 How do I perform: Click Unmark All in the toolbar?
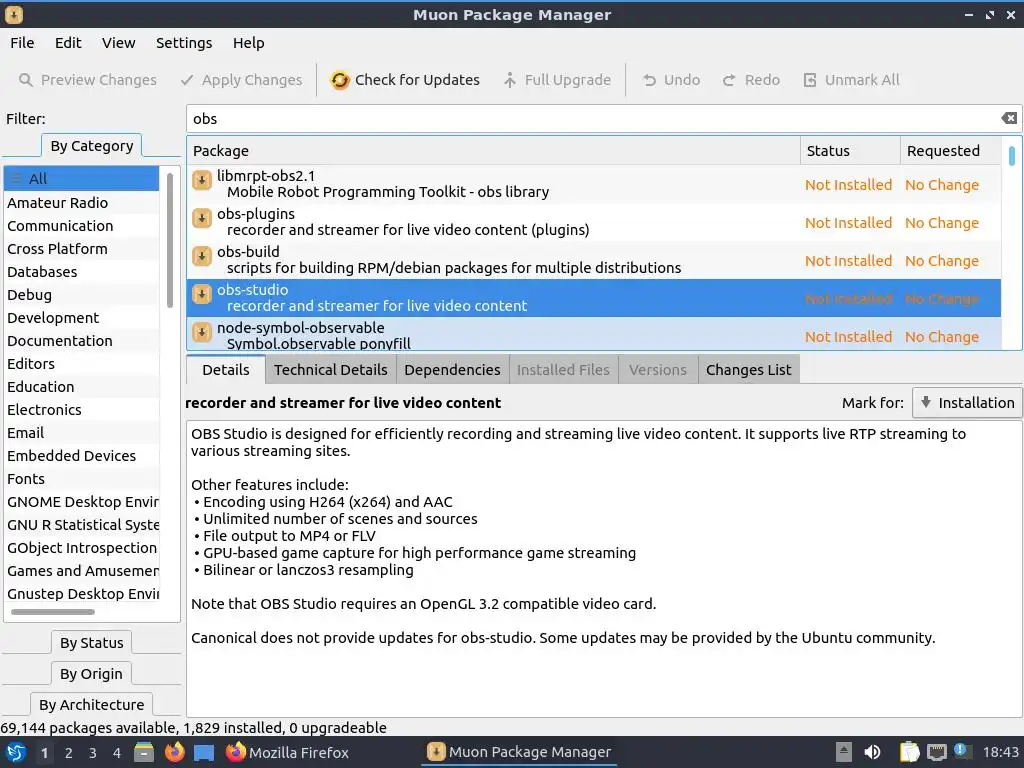coord(851,80)
